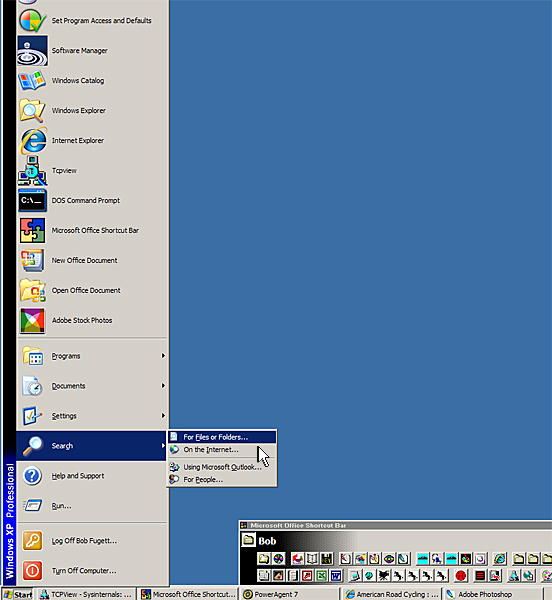Switch to PowerAgent 7 taskbar button
The image size is (552, 600).
click(290, 594)
